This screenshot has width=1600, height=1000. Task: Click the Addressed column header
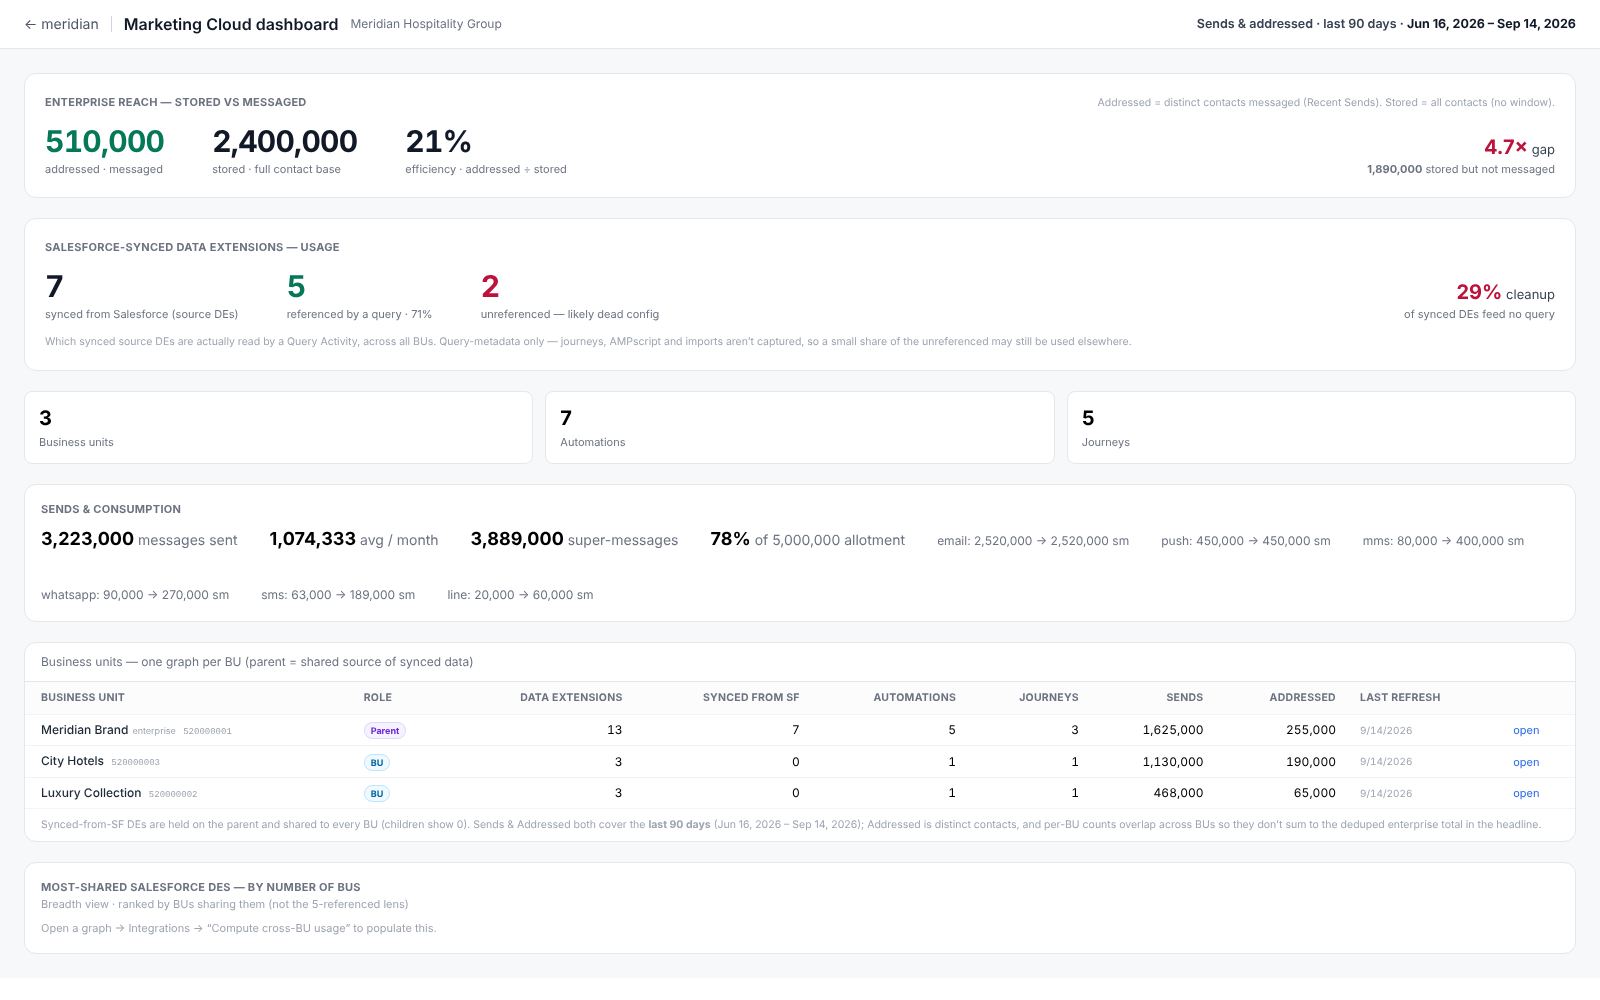(x=1302, y=698)
